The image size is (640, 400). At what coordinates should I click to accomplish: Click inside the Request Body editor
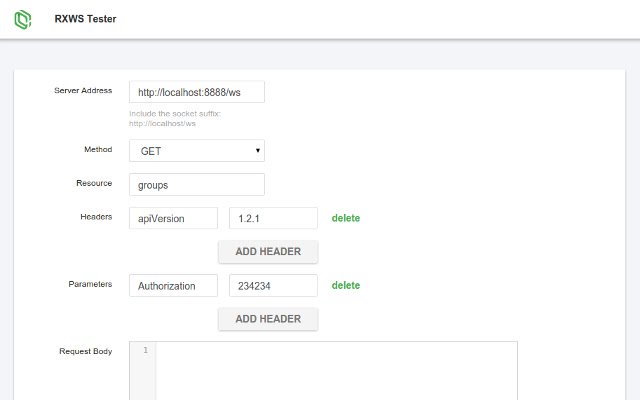click(336, 371)
